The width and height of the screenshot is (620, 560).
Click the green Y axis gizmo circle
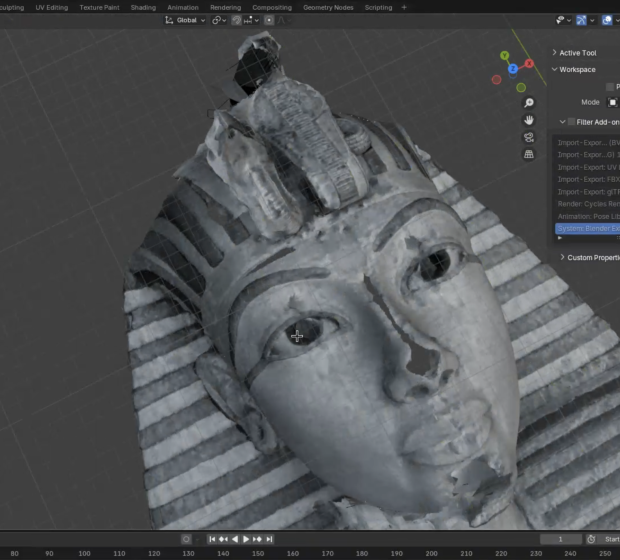pyautogui.click(x=505, y=55)
